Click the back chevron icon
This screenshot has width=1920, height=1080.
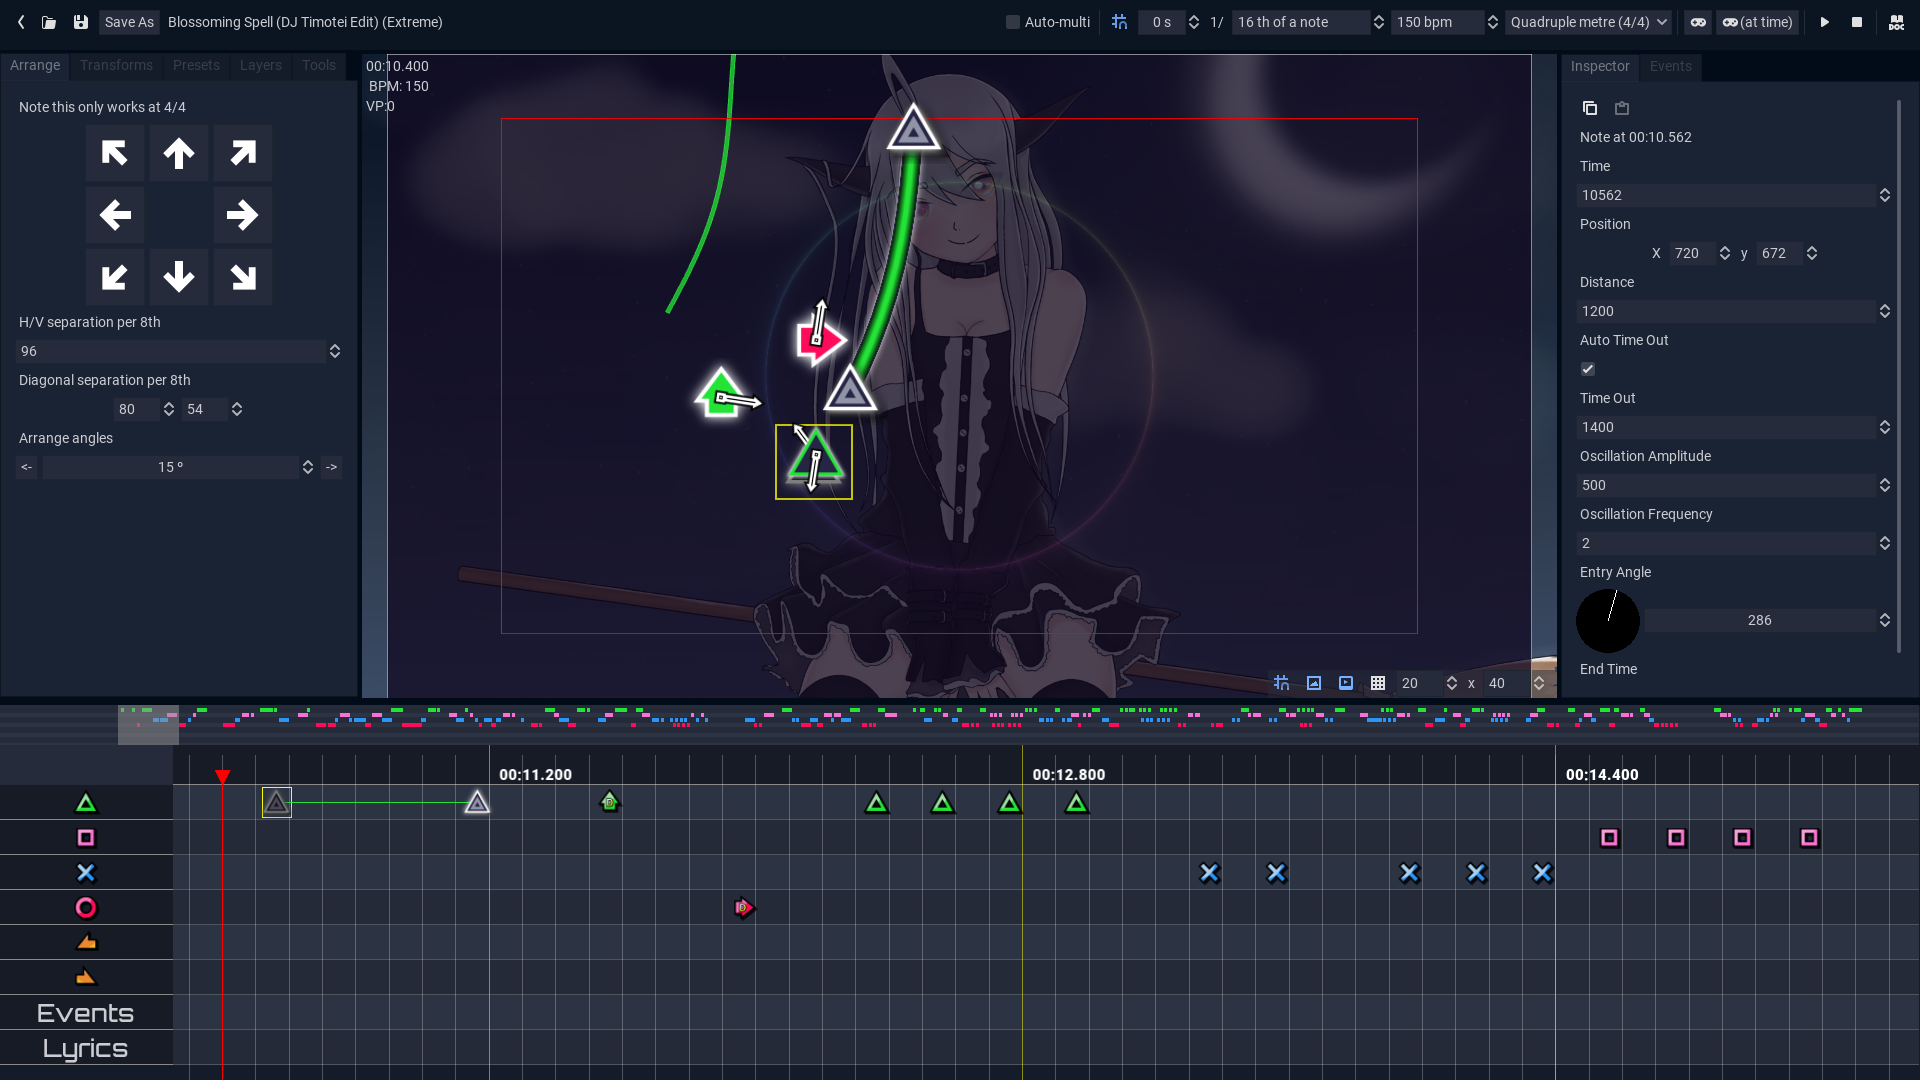coord(21,22)
